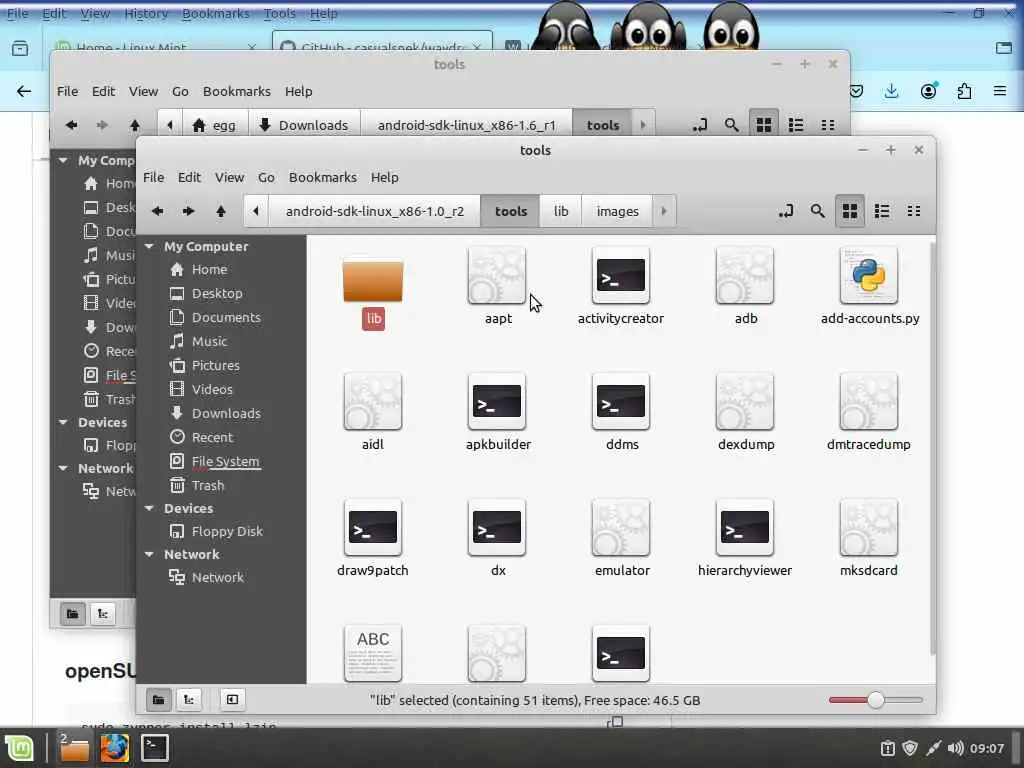Open File menu in front tools window
This screenshot has height=768, width=1024.
coord(153,177)
